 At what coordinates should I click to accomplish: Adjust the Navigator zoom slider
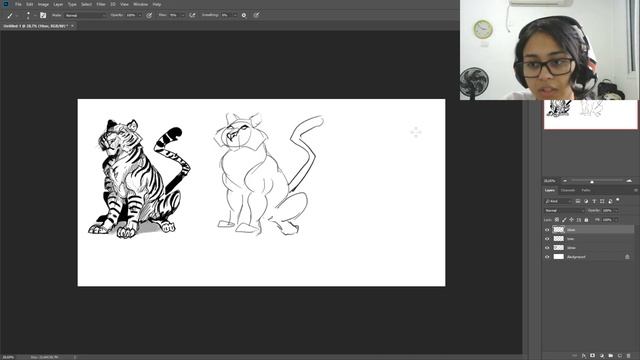[x=592, y=181]
